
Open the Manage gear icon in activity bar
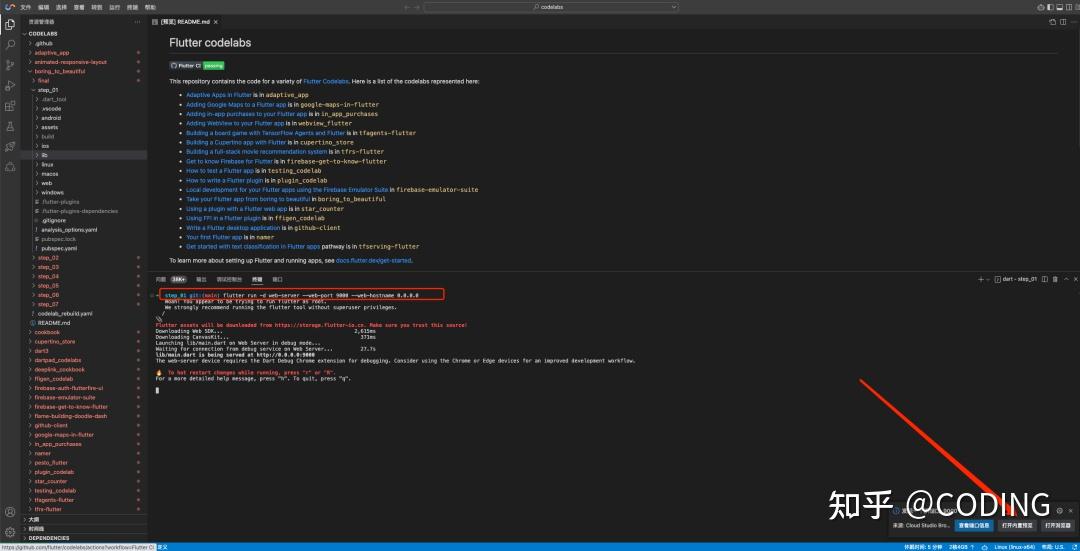(x=10, y=532)
